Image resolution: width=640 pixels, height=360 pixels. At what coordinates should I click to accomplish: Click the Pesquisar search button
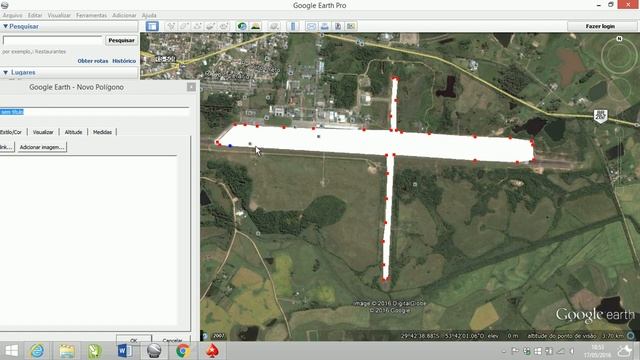(121, 40)
